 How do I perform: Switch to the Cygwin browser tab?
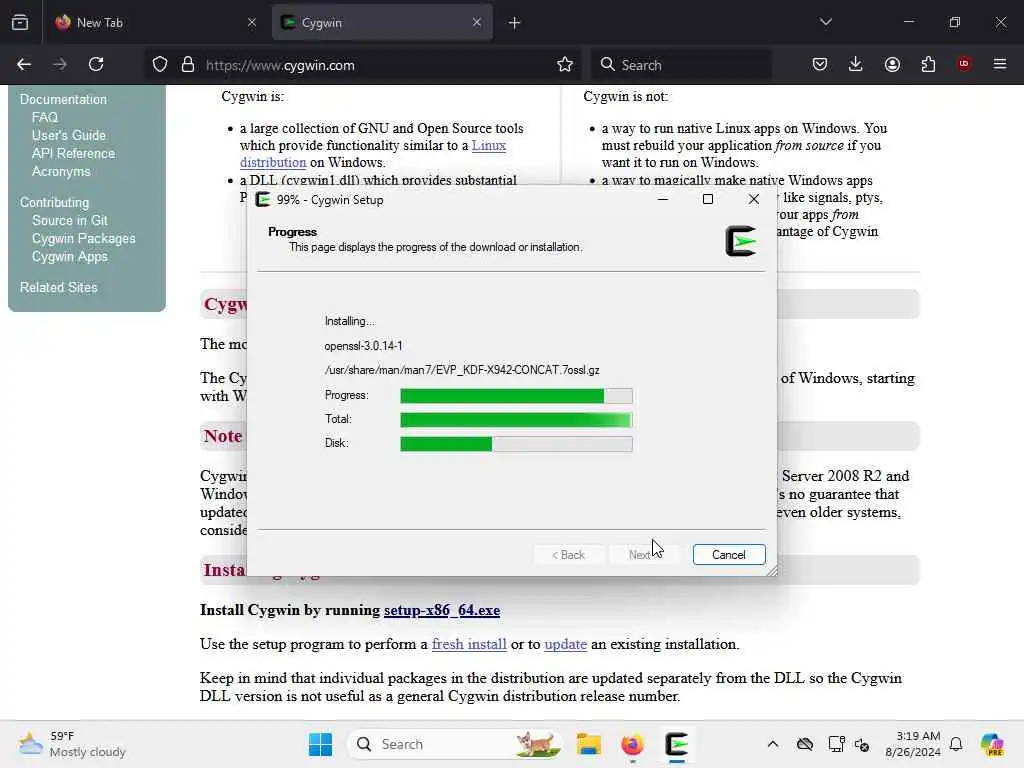[x=382, y=22]
